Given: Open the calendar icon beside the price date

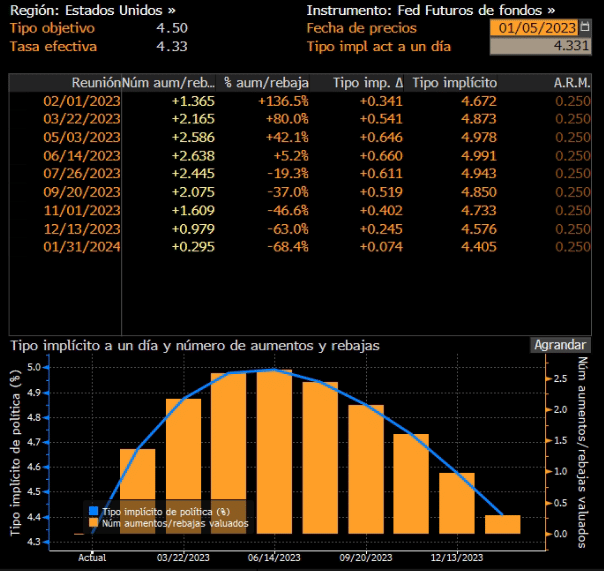Looking at the screenshot, I should point(585,27).
